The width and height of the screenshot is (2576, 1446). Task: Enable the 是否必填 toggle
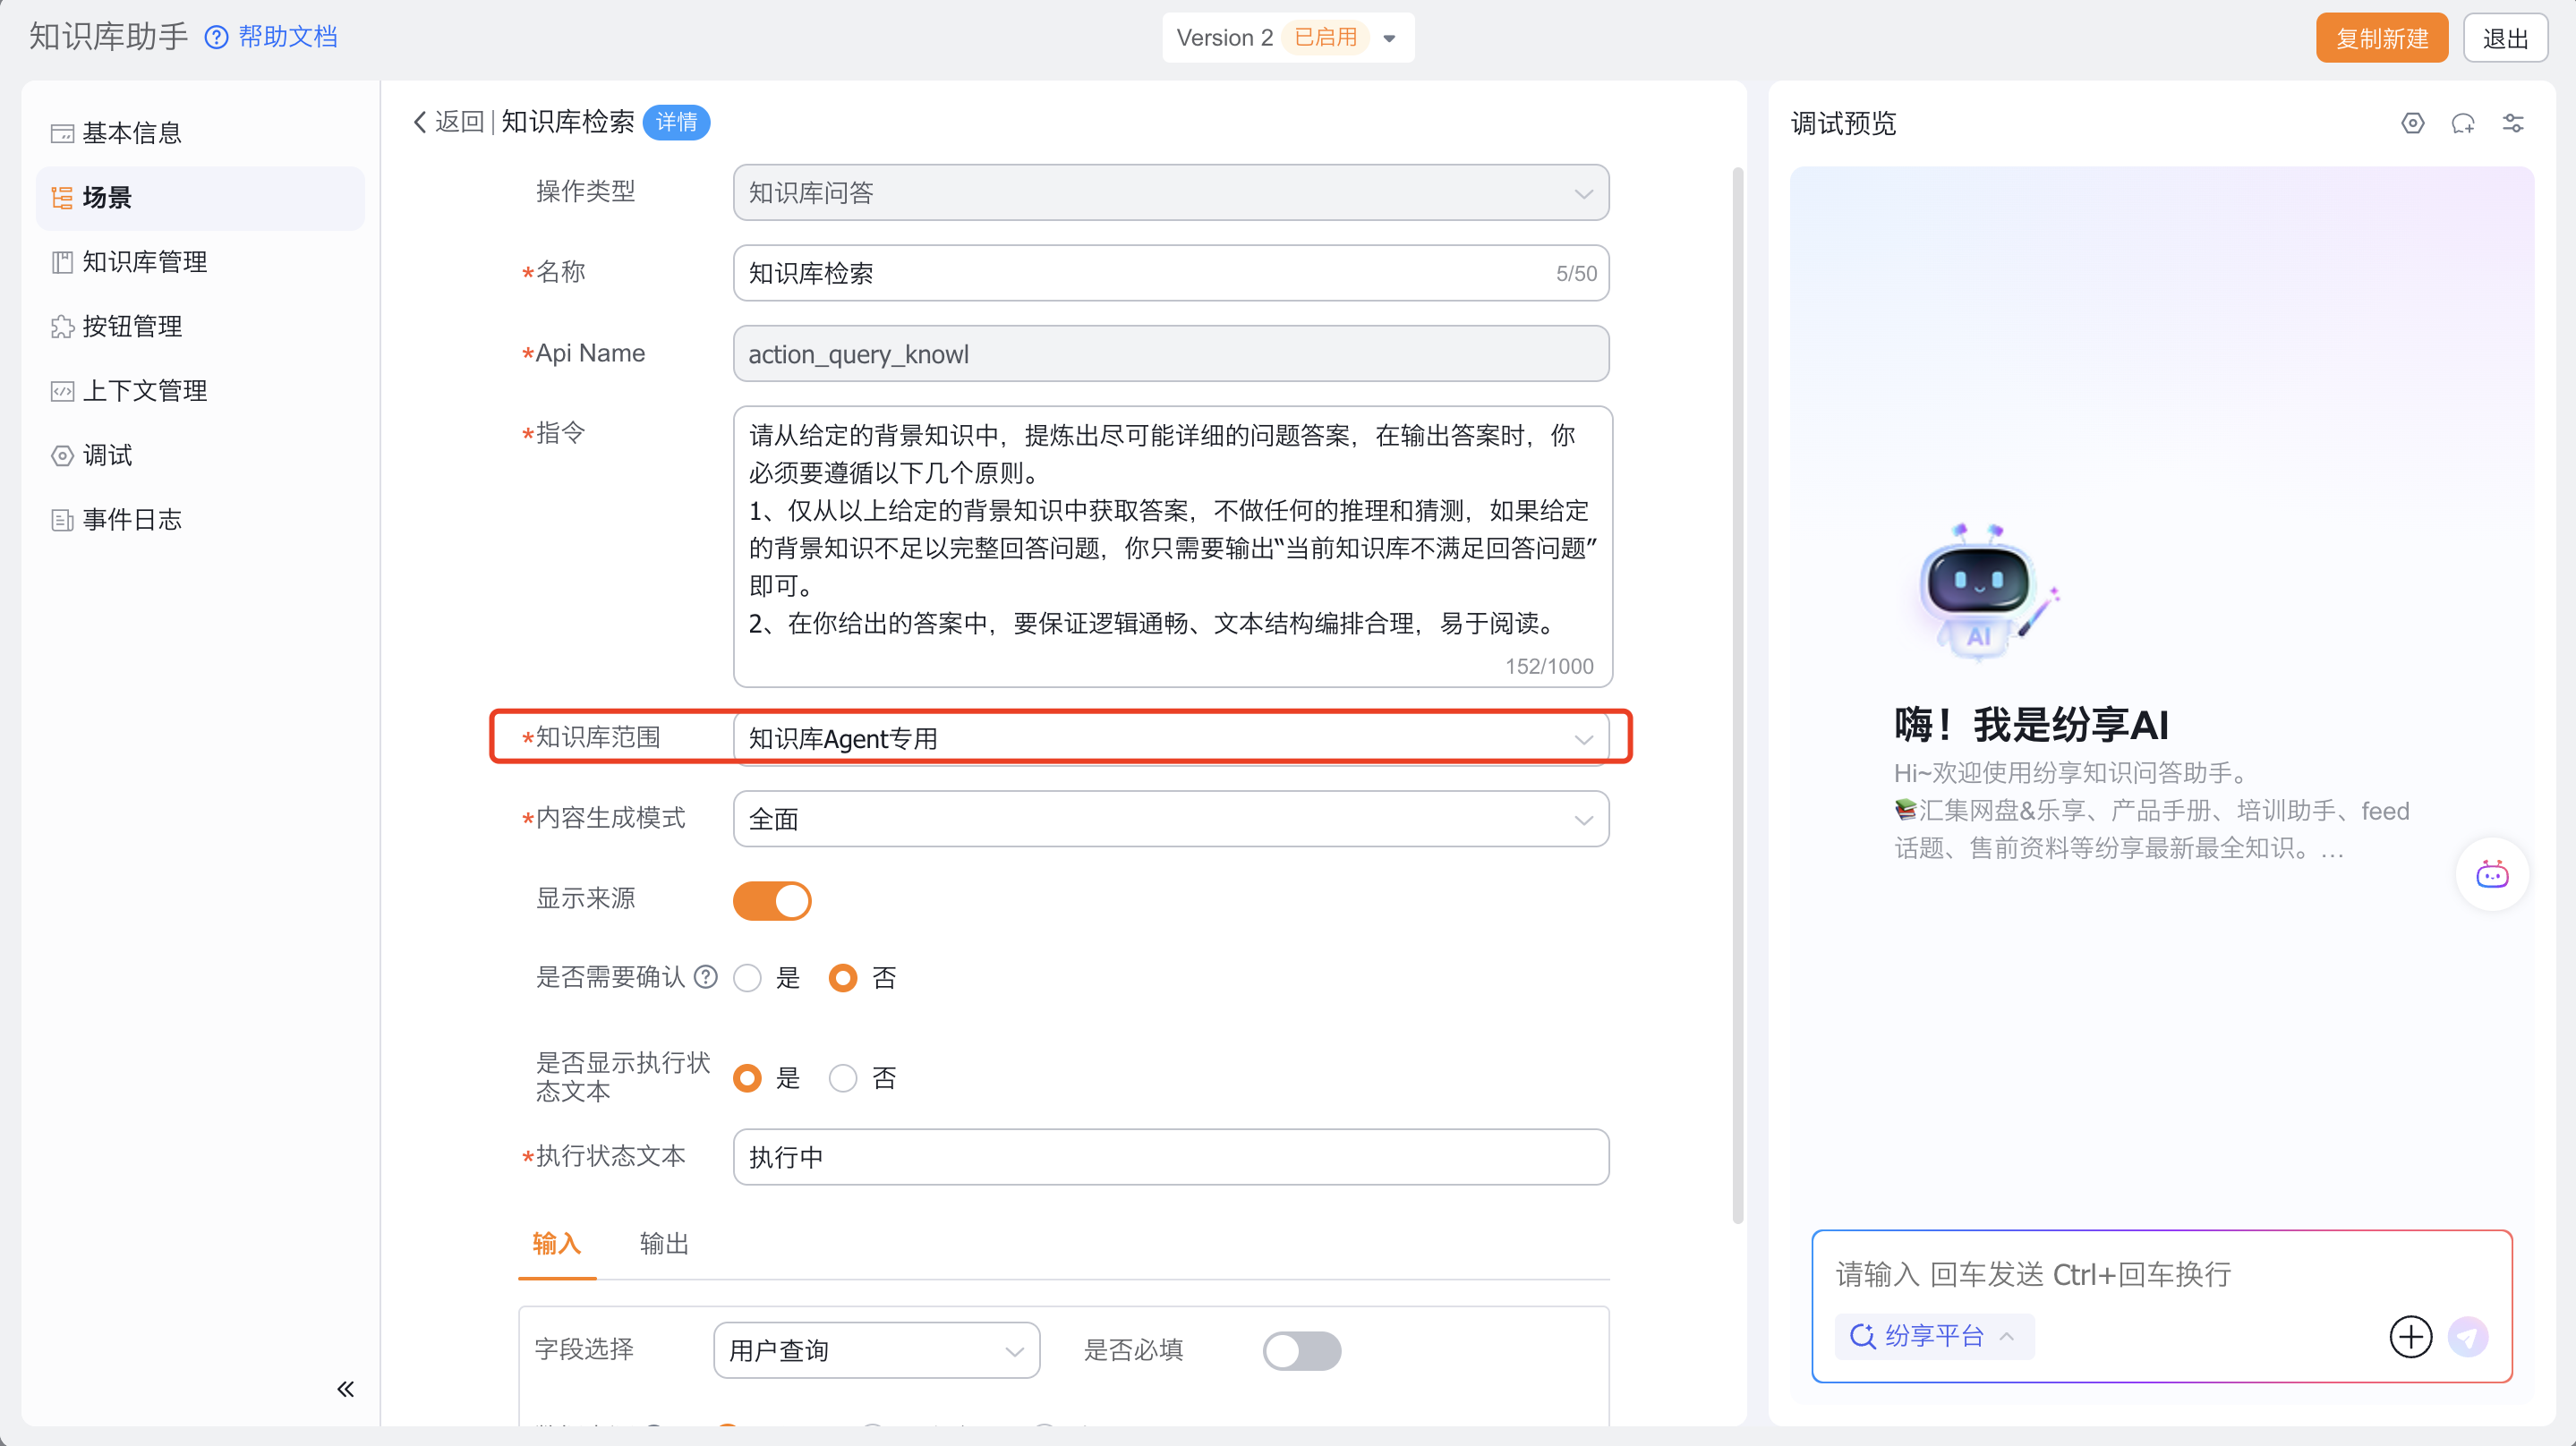click(1301, 1350)
